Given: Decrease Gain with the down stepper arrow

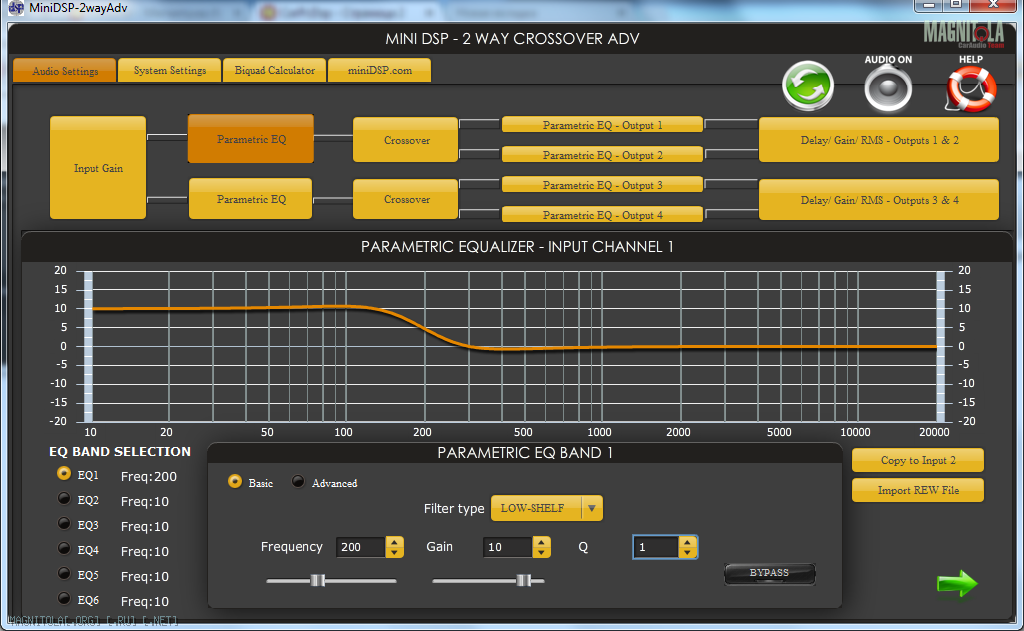Looking at the screenshot, I should (541, 553).
